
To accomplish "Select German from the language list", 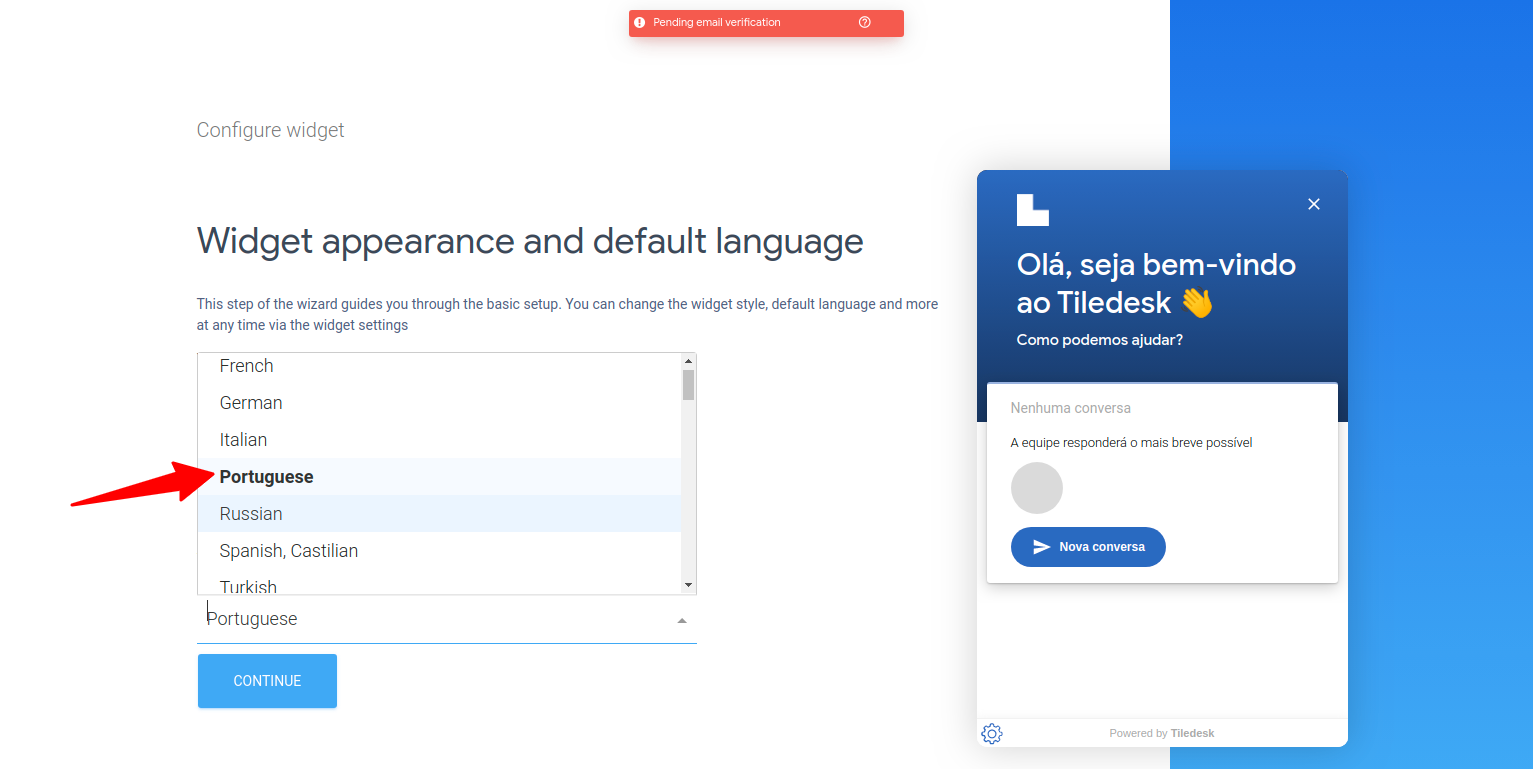I will 439,403.
